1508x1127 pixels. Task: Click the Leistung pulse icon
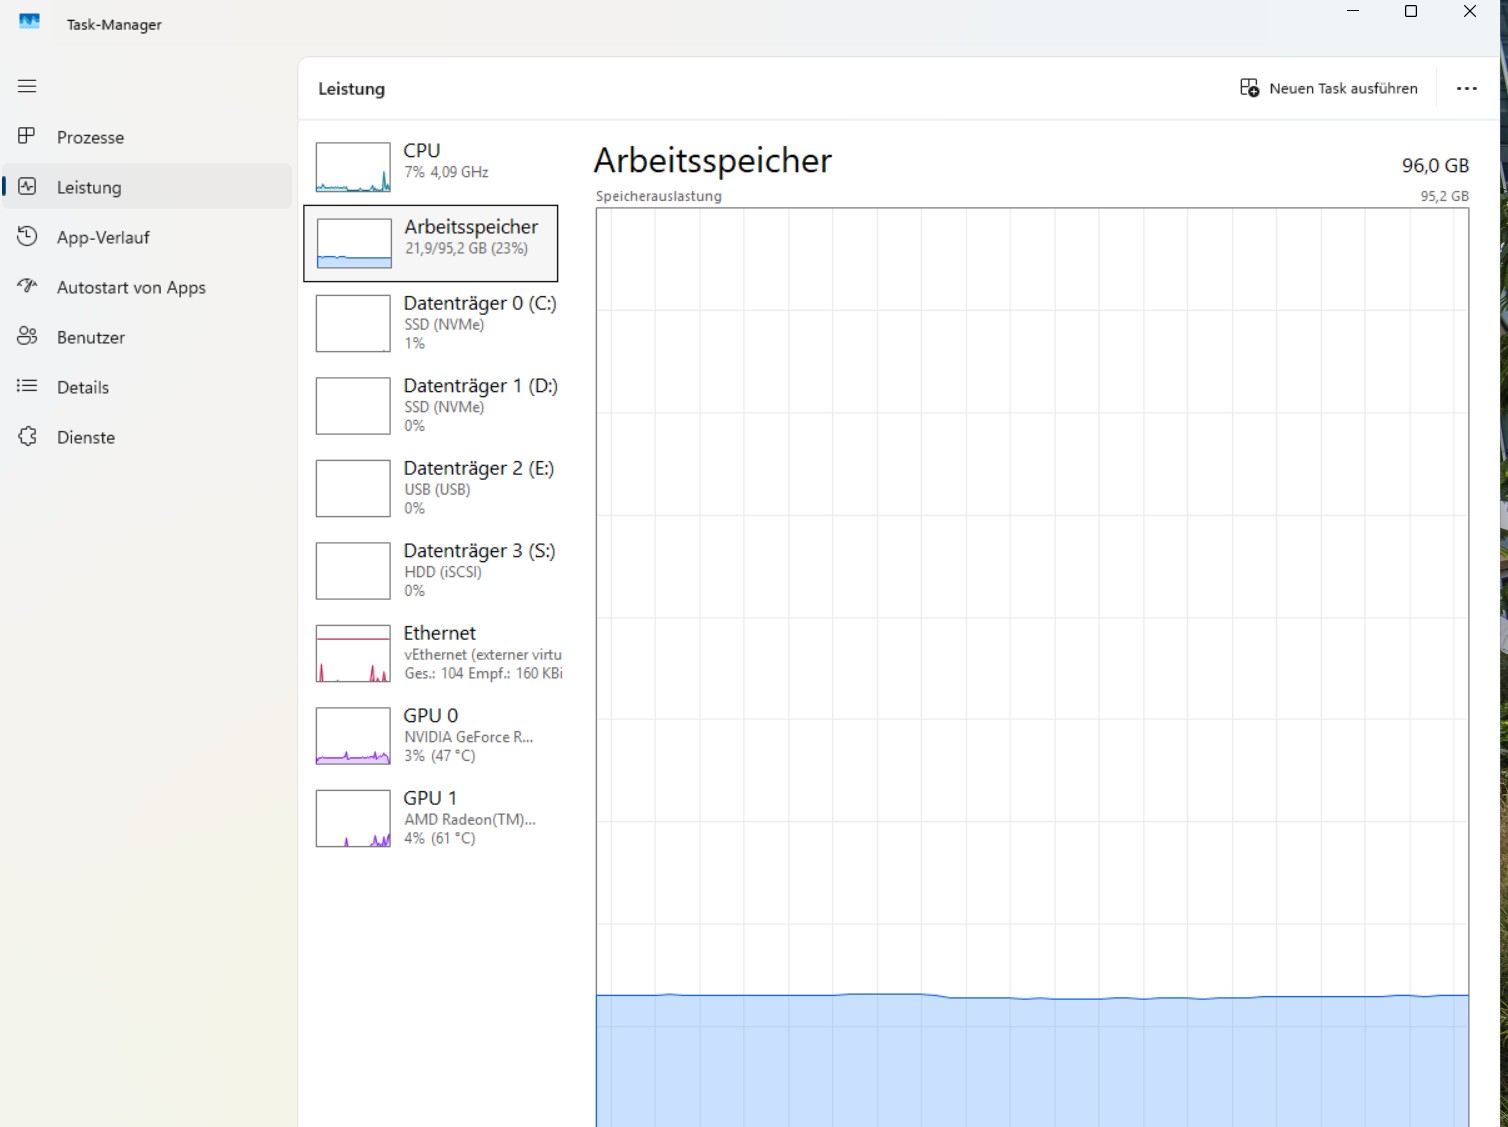27,187
